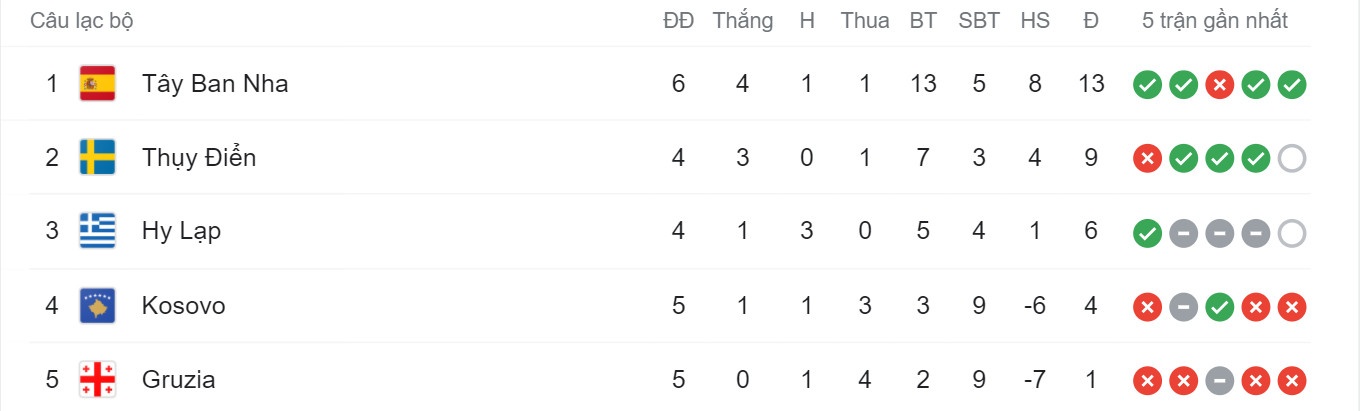This screenshot has height=411, width=1360.
Task: Click Sweden's red loss icon in recent matches
Action: tap(1147, 159)
